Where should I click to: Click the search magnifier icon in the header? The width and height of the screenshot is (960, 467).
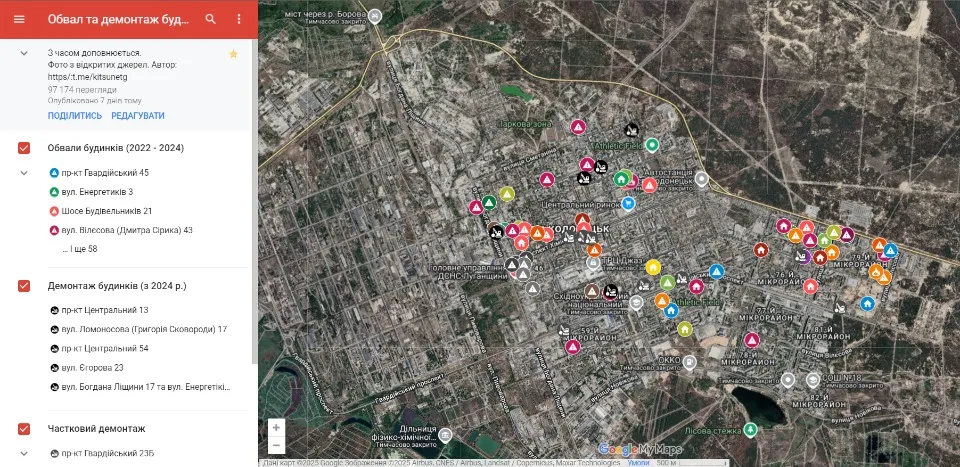click(x=211, y=19)
